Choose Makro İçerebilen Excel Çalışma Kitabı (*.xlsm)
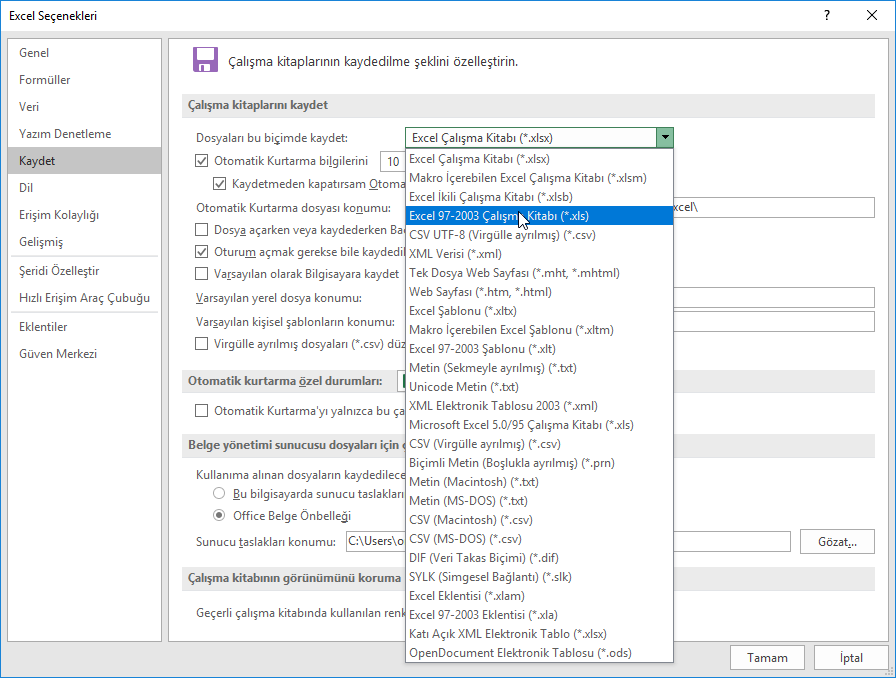The width and height of the screenshot is (896, 678). point(539,178)
